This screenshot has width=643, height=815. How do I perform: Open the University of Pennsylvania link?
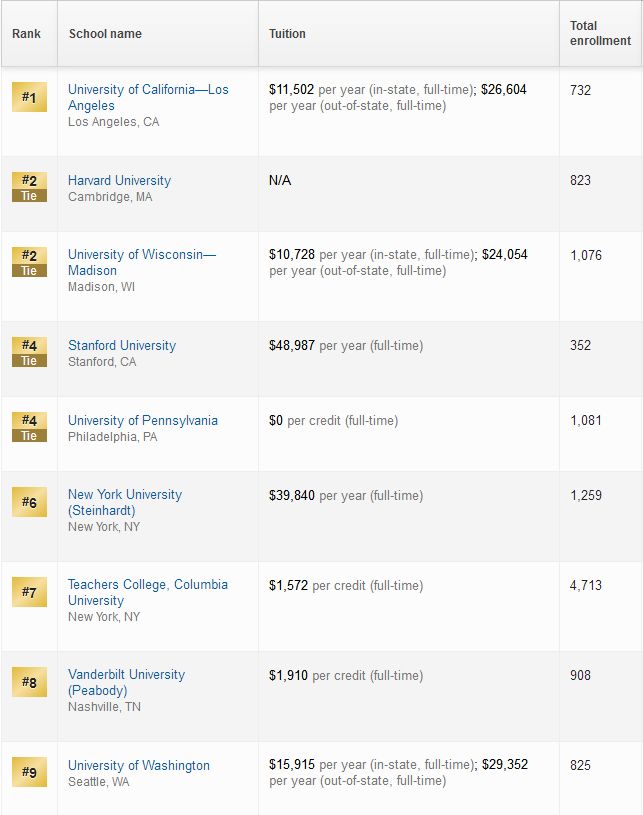143,420
